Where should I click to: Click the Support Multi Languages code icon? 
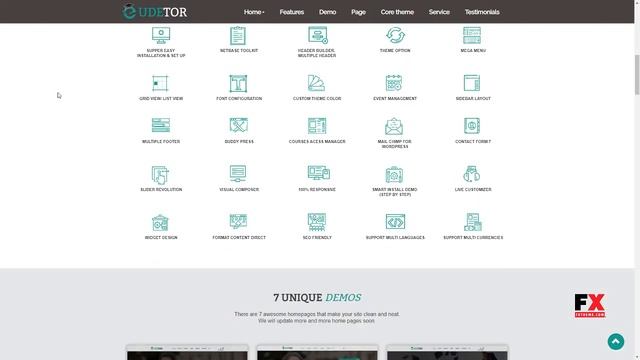click(x=396, y=222)
